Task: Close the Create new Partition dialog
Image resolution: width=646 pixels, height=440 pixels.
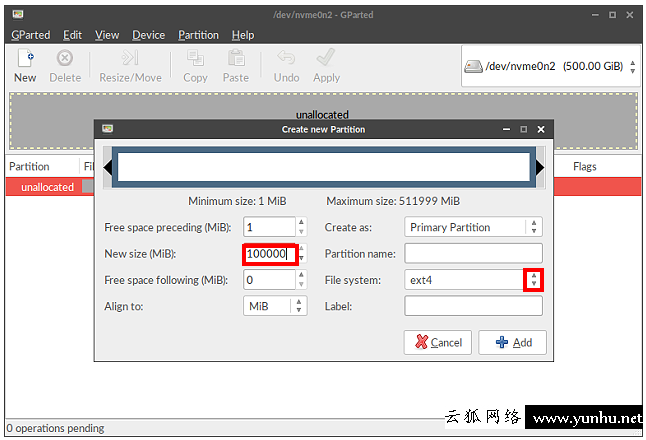Action: 541,129
